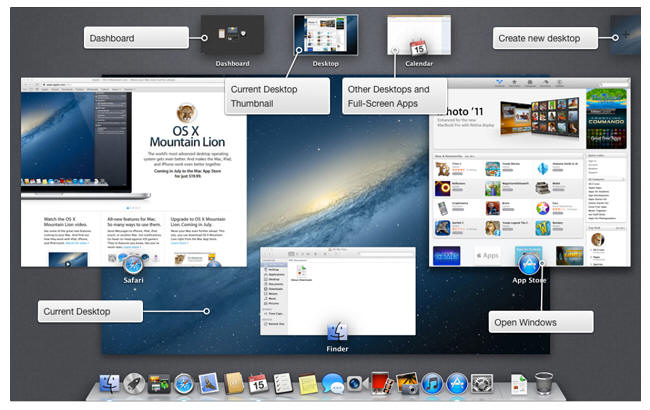
Task: Click the 'Finder' window label text
Action: (x=337, y=349)
